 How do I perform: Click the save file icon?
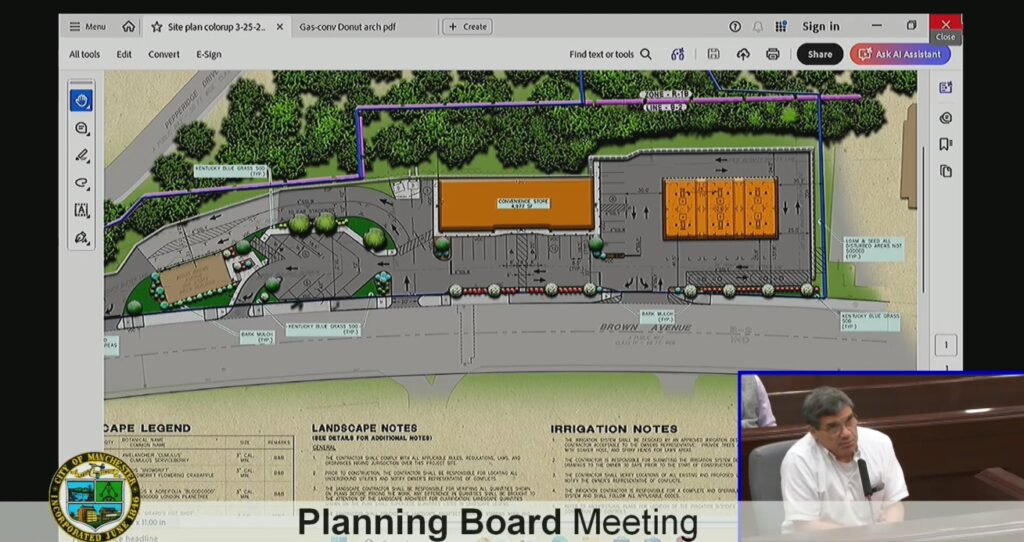[x=713, y=54]
